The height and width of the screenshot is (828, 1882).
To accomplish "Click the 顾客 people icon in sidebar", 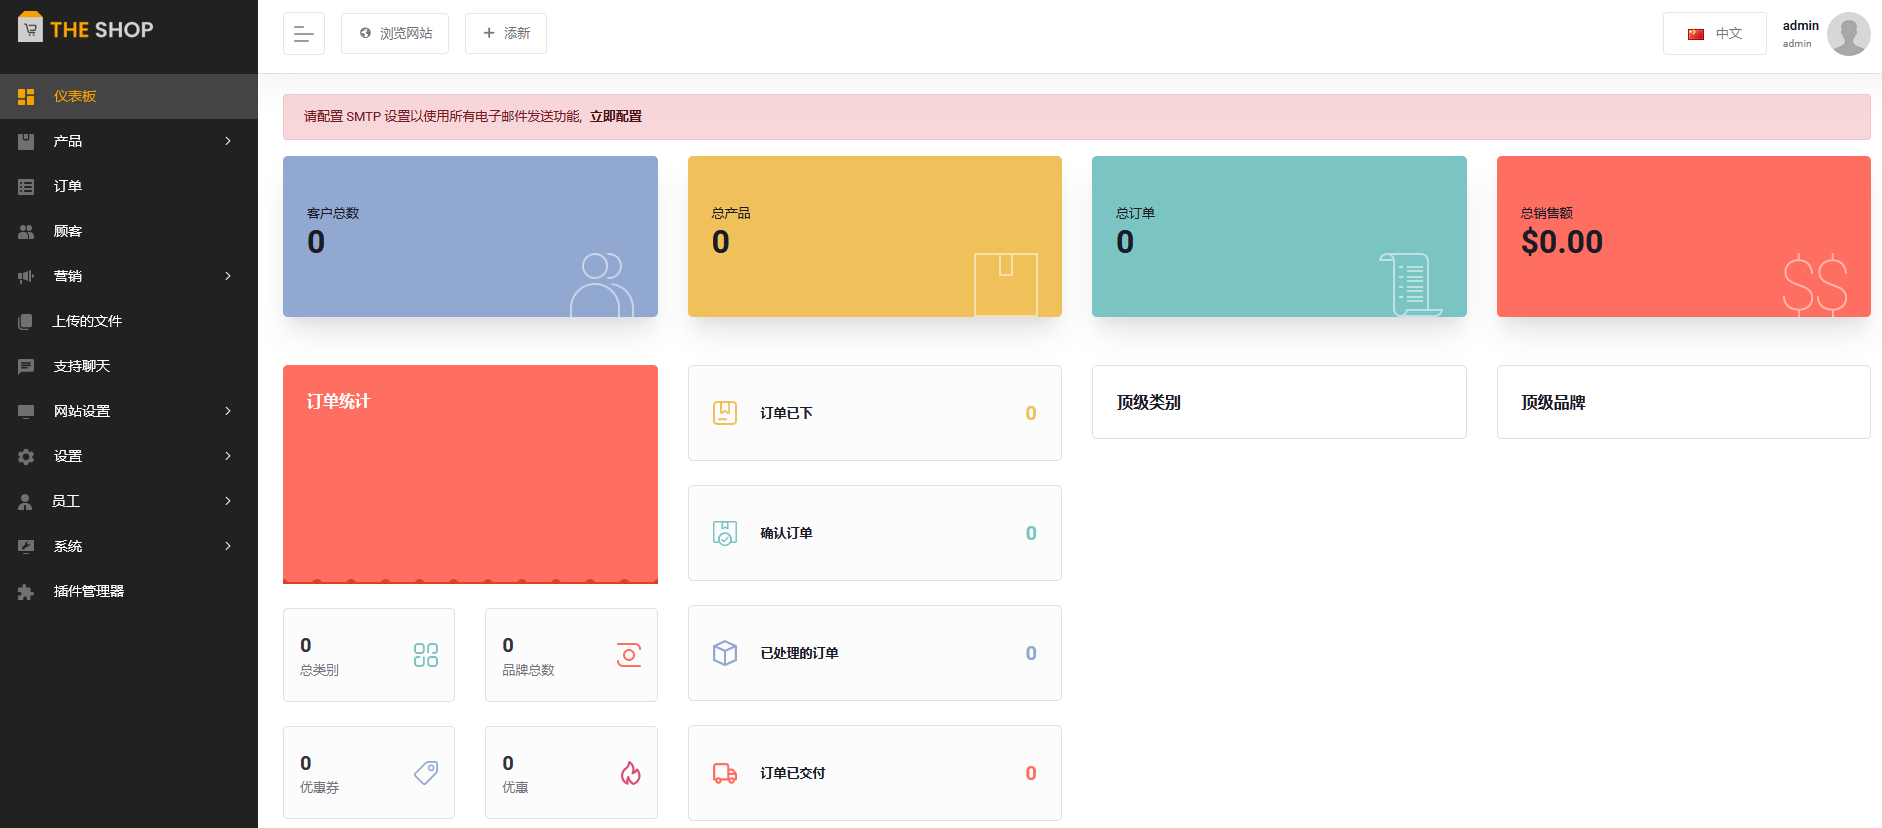I will coord(26,232).
